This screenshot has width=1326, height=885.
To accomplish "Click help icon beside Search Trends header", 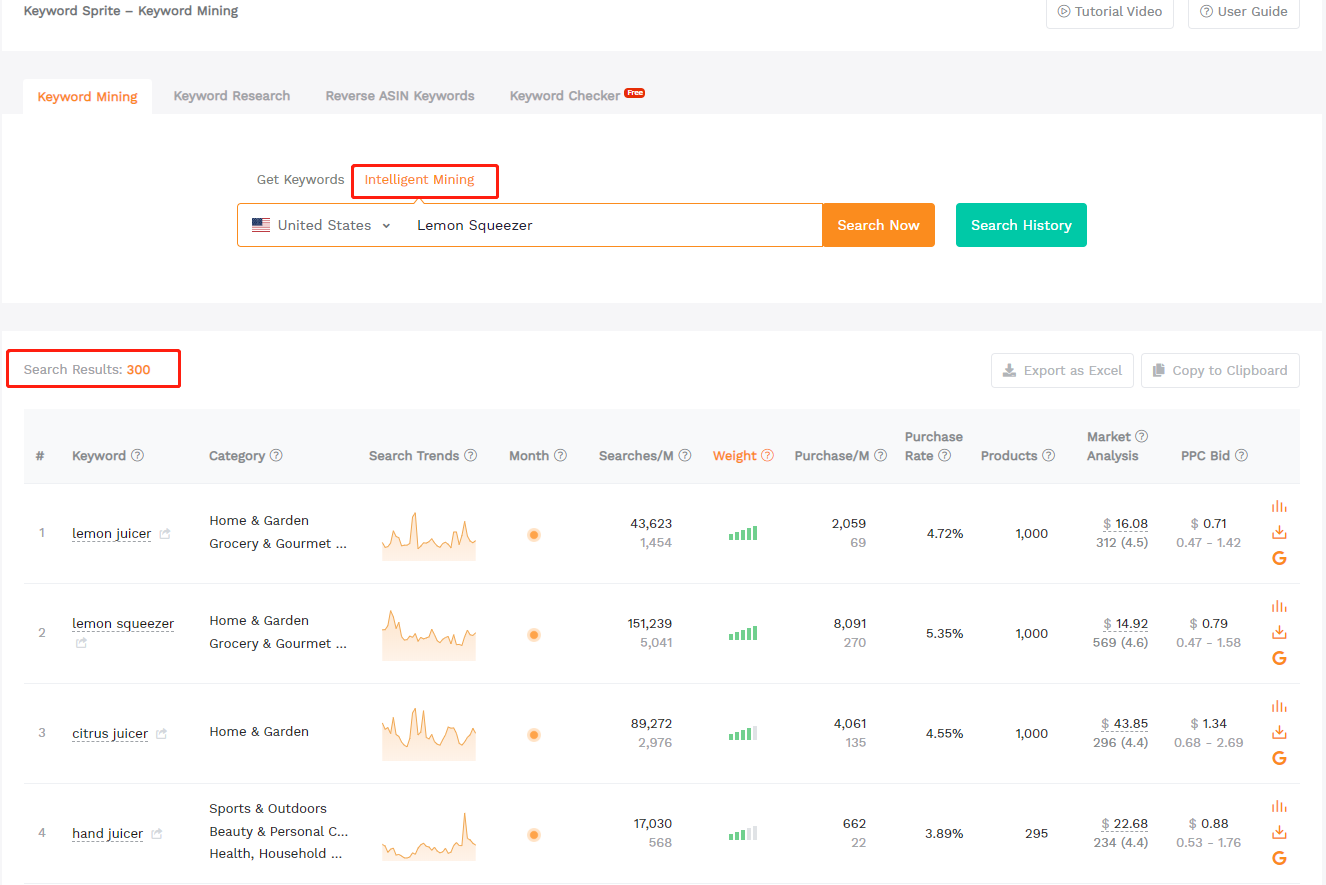I will [471, 456].
